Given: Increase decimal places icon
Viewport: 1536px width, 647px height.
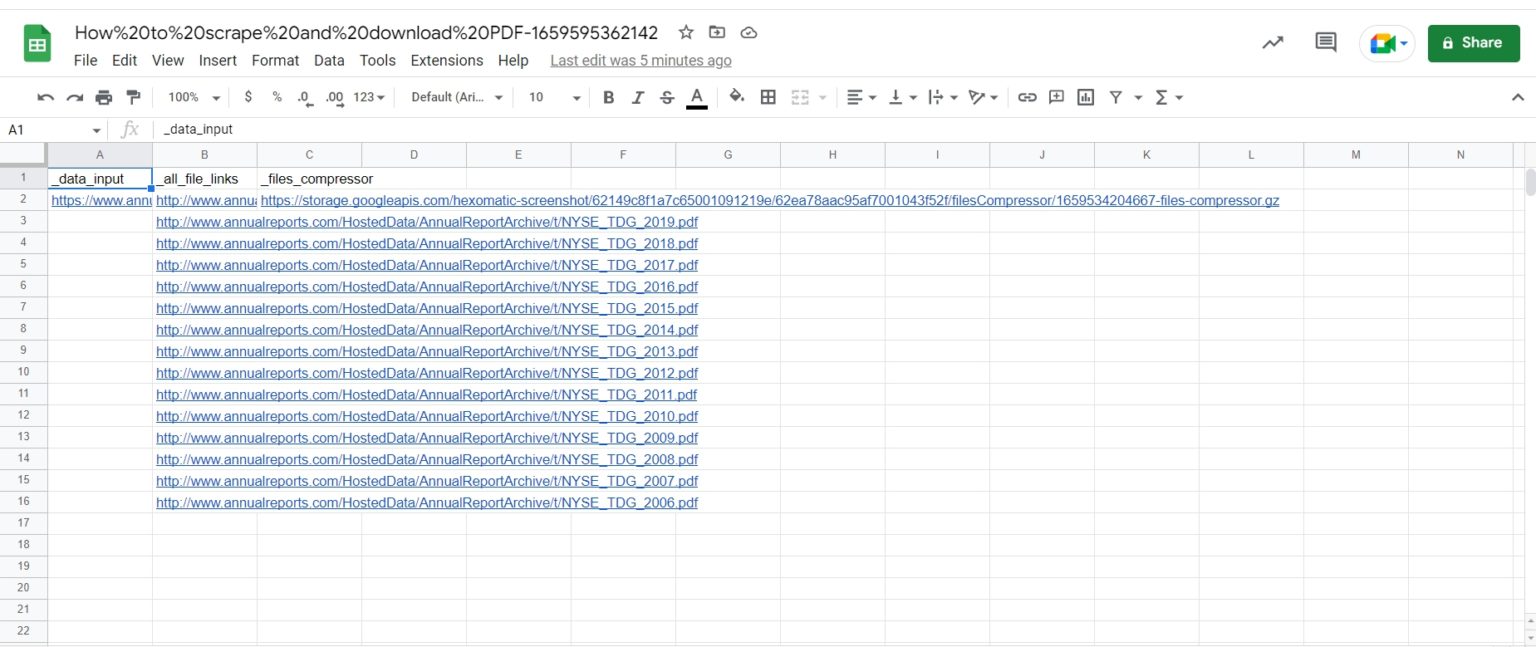Looking at the screenshot, I should click(x=335, y=97).
